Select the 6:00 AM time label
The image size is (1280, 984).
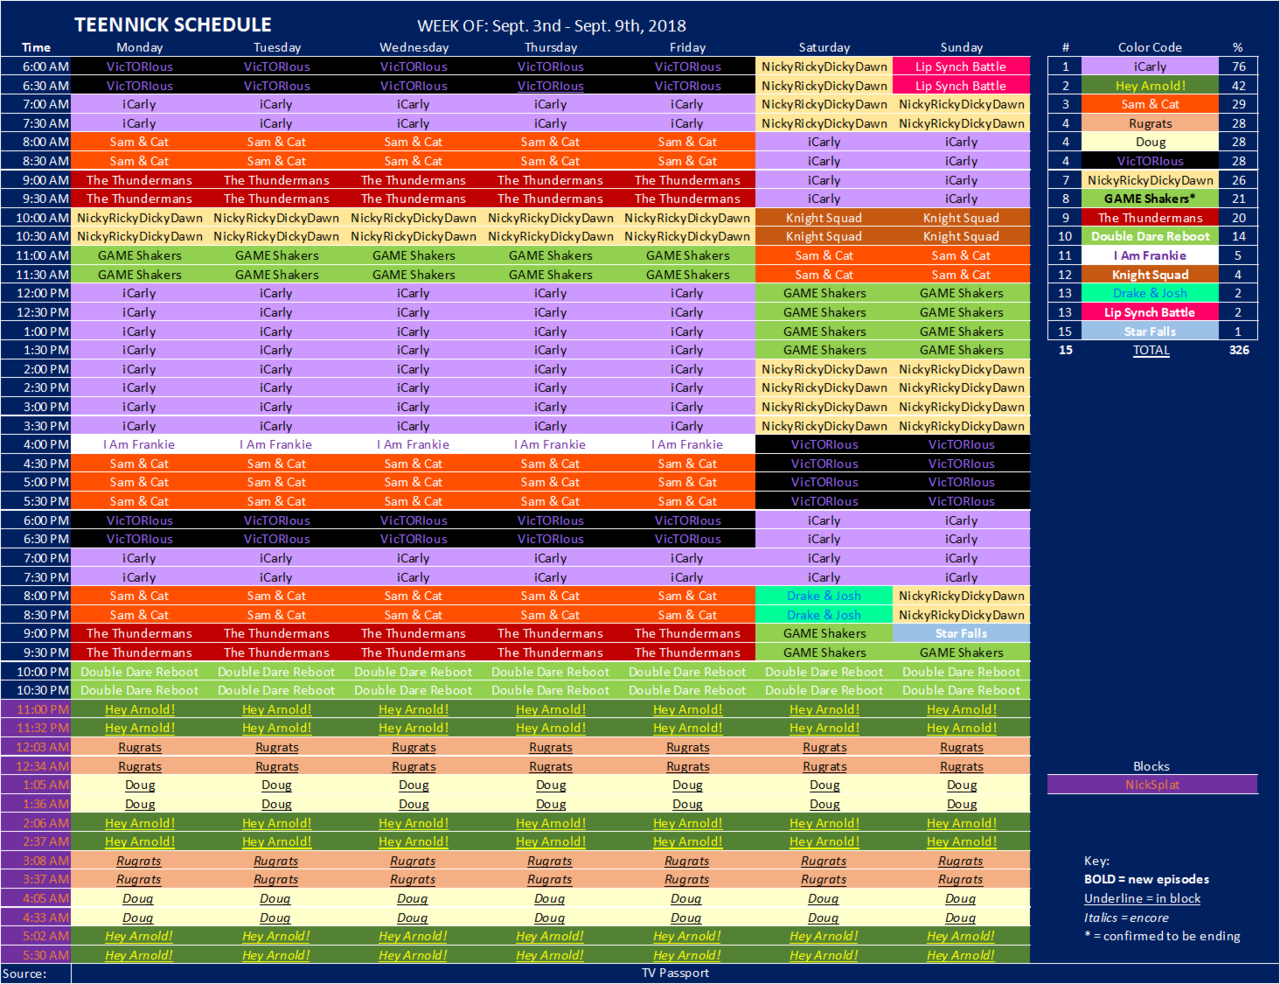point(46,66)
